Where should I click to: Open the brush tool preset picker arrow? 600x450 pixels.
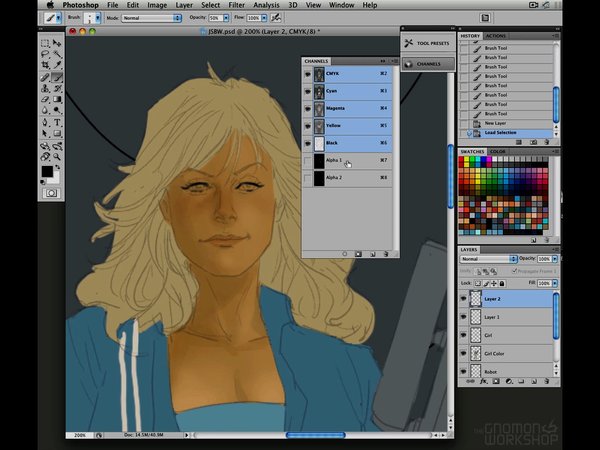(59, 18)
